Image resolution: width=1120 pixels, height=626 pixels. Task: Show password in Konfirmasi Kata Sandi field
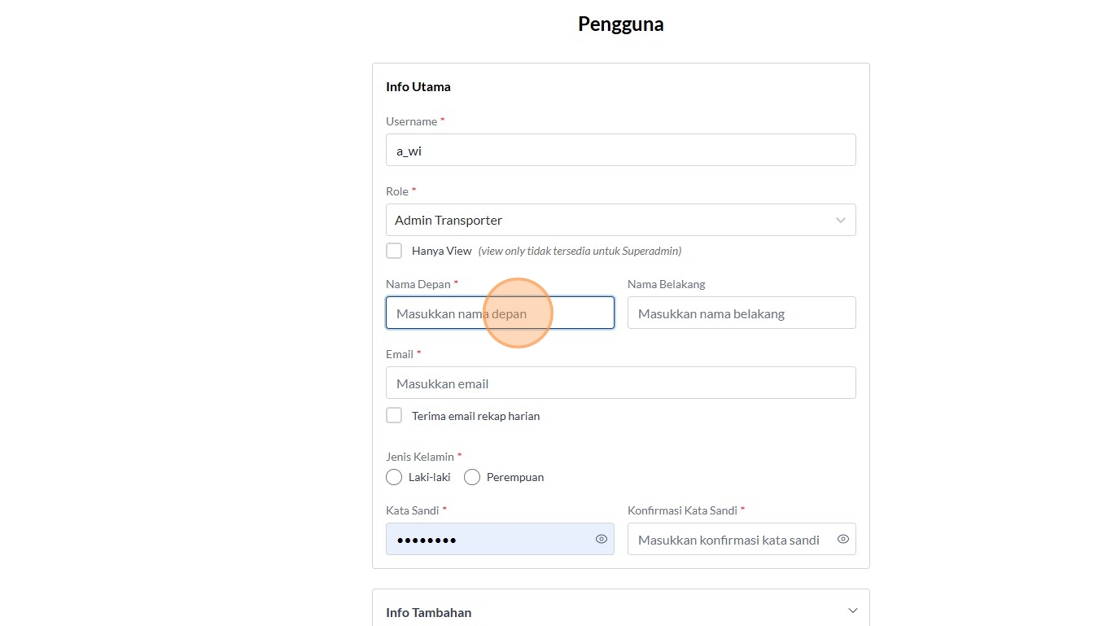click(843, 539)
